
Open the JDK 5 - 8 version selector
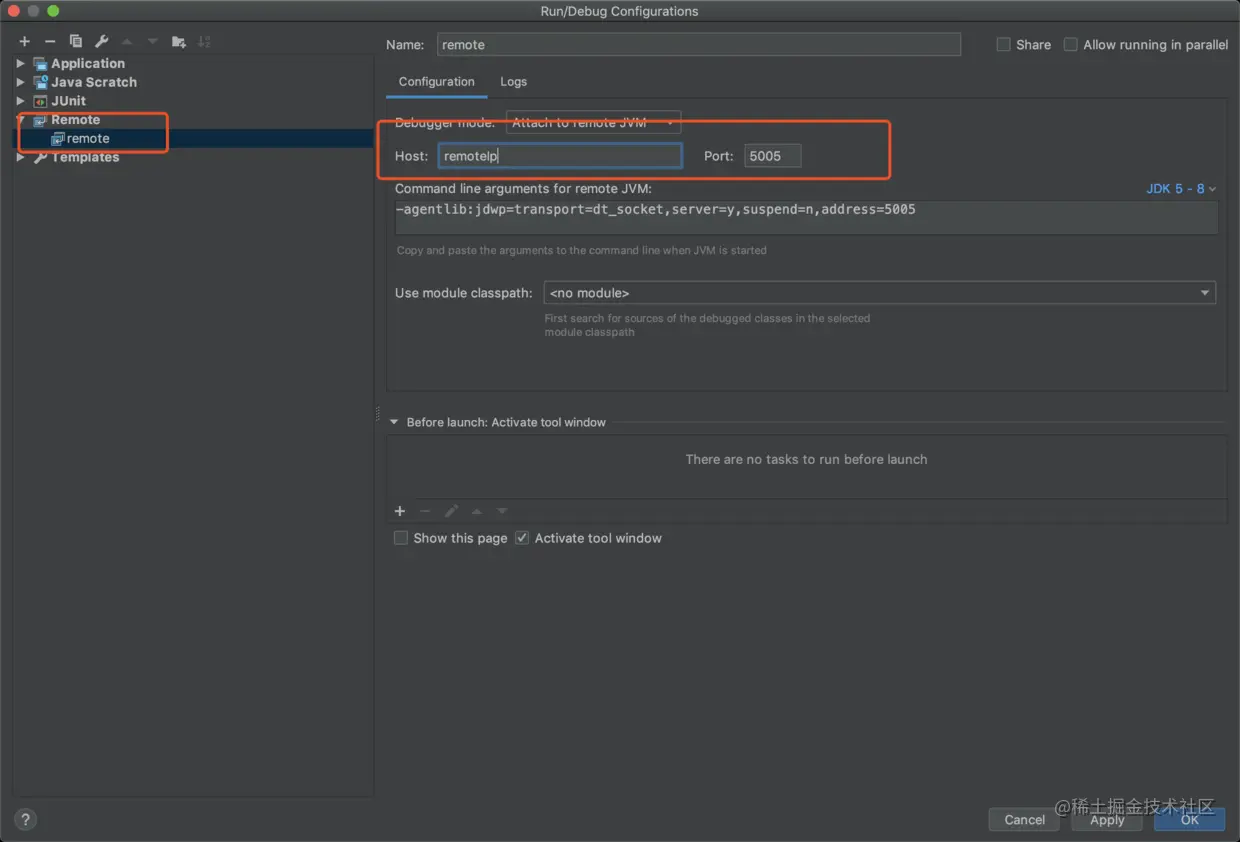point(1181,188)
